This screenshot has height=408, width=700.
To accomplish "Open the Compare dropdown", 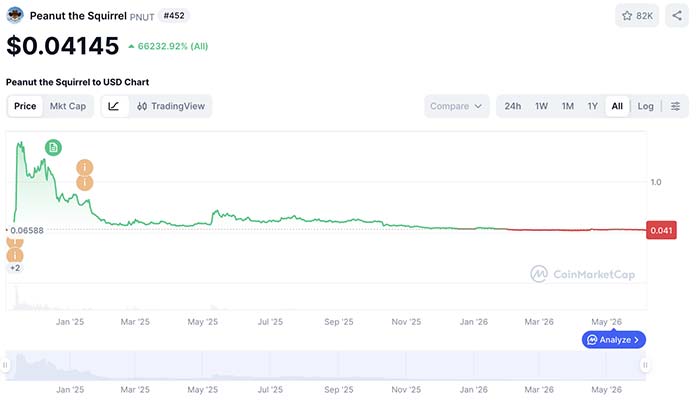I will 456,106.
